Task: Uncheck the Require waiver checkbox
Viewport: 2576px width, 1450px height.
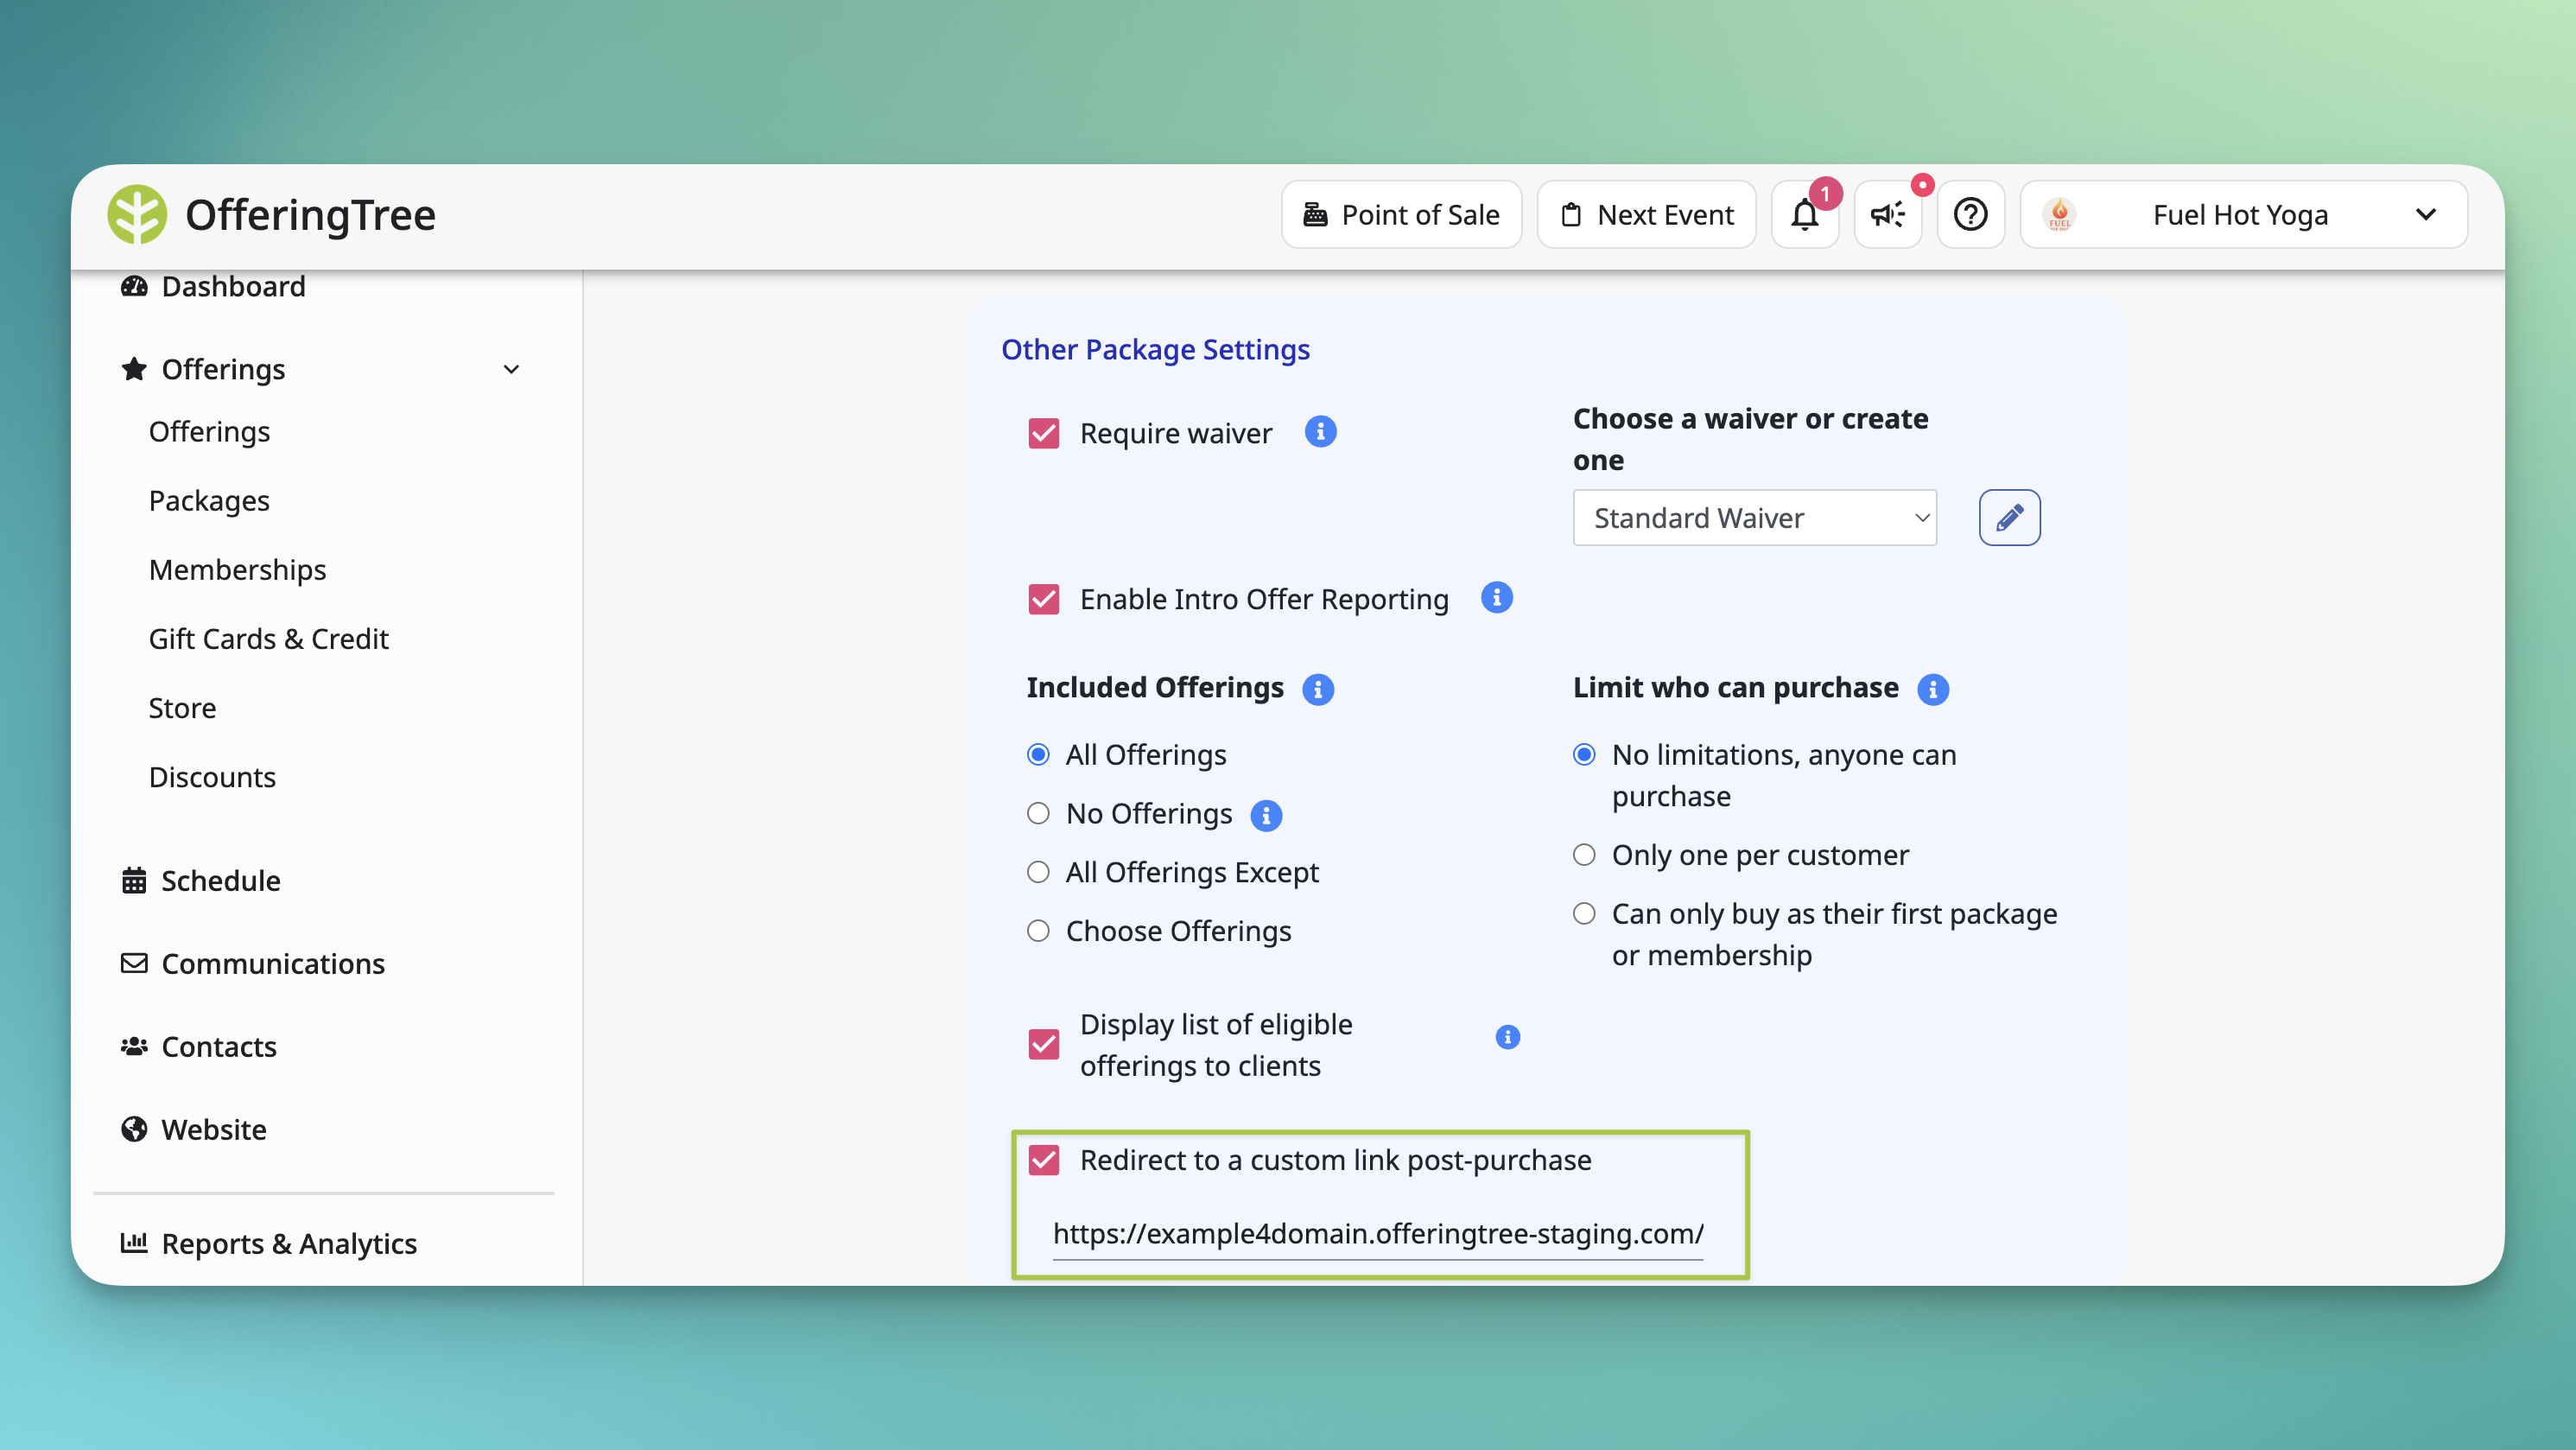Action: point(1043,433)
